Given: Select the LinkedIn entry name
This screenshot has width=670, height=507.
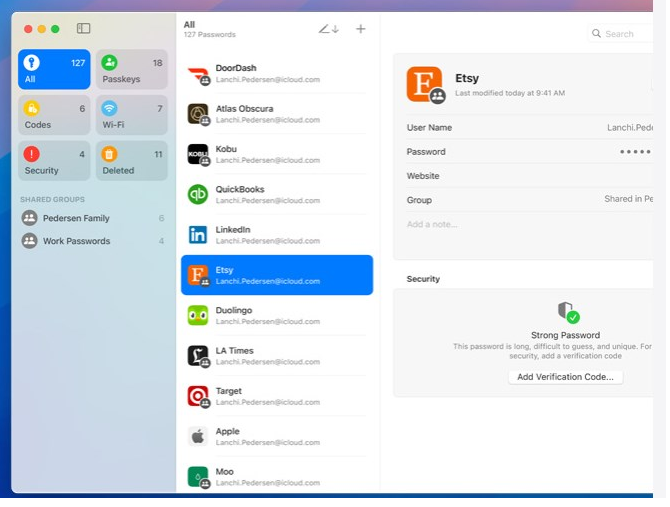Looking at the screenshot, I should 233,229.
